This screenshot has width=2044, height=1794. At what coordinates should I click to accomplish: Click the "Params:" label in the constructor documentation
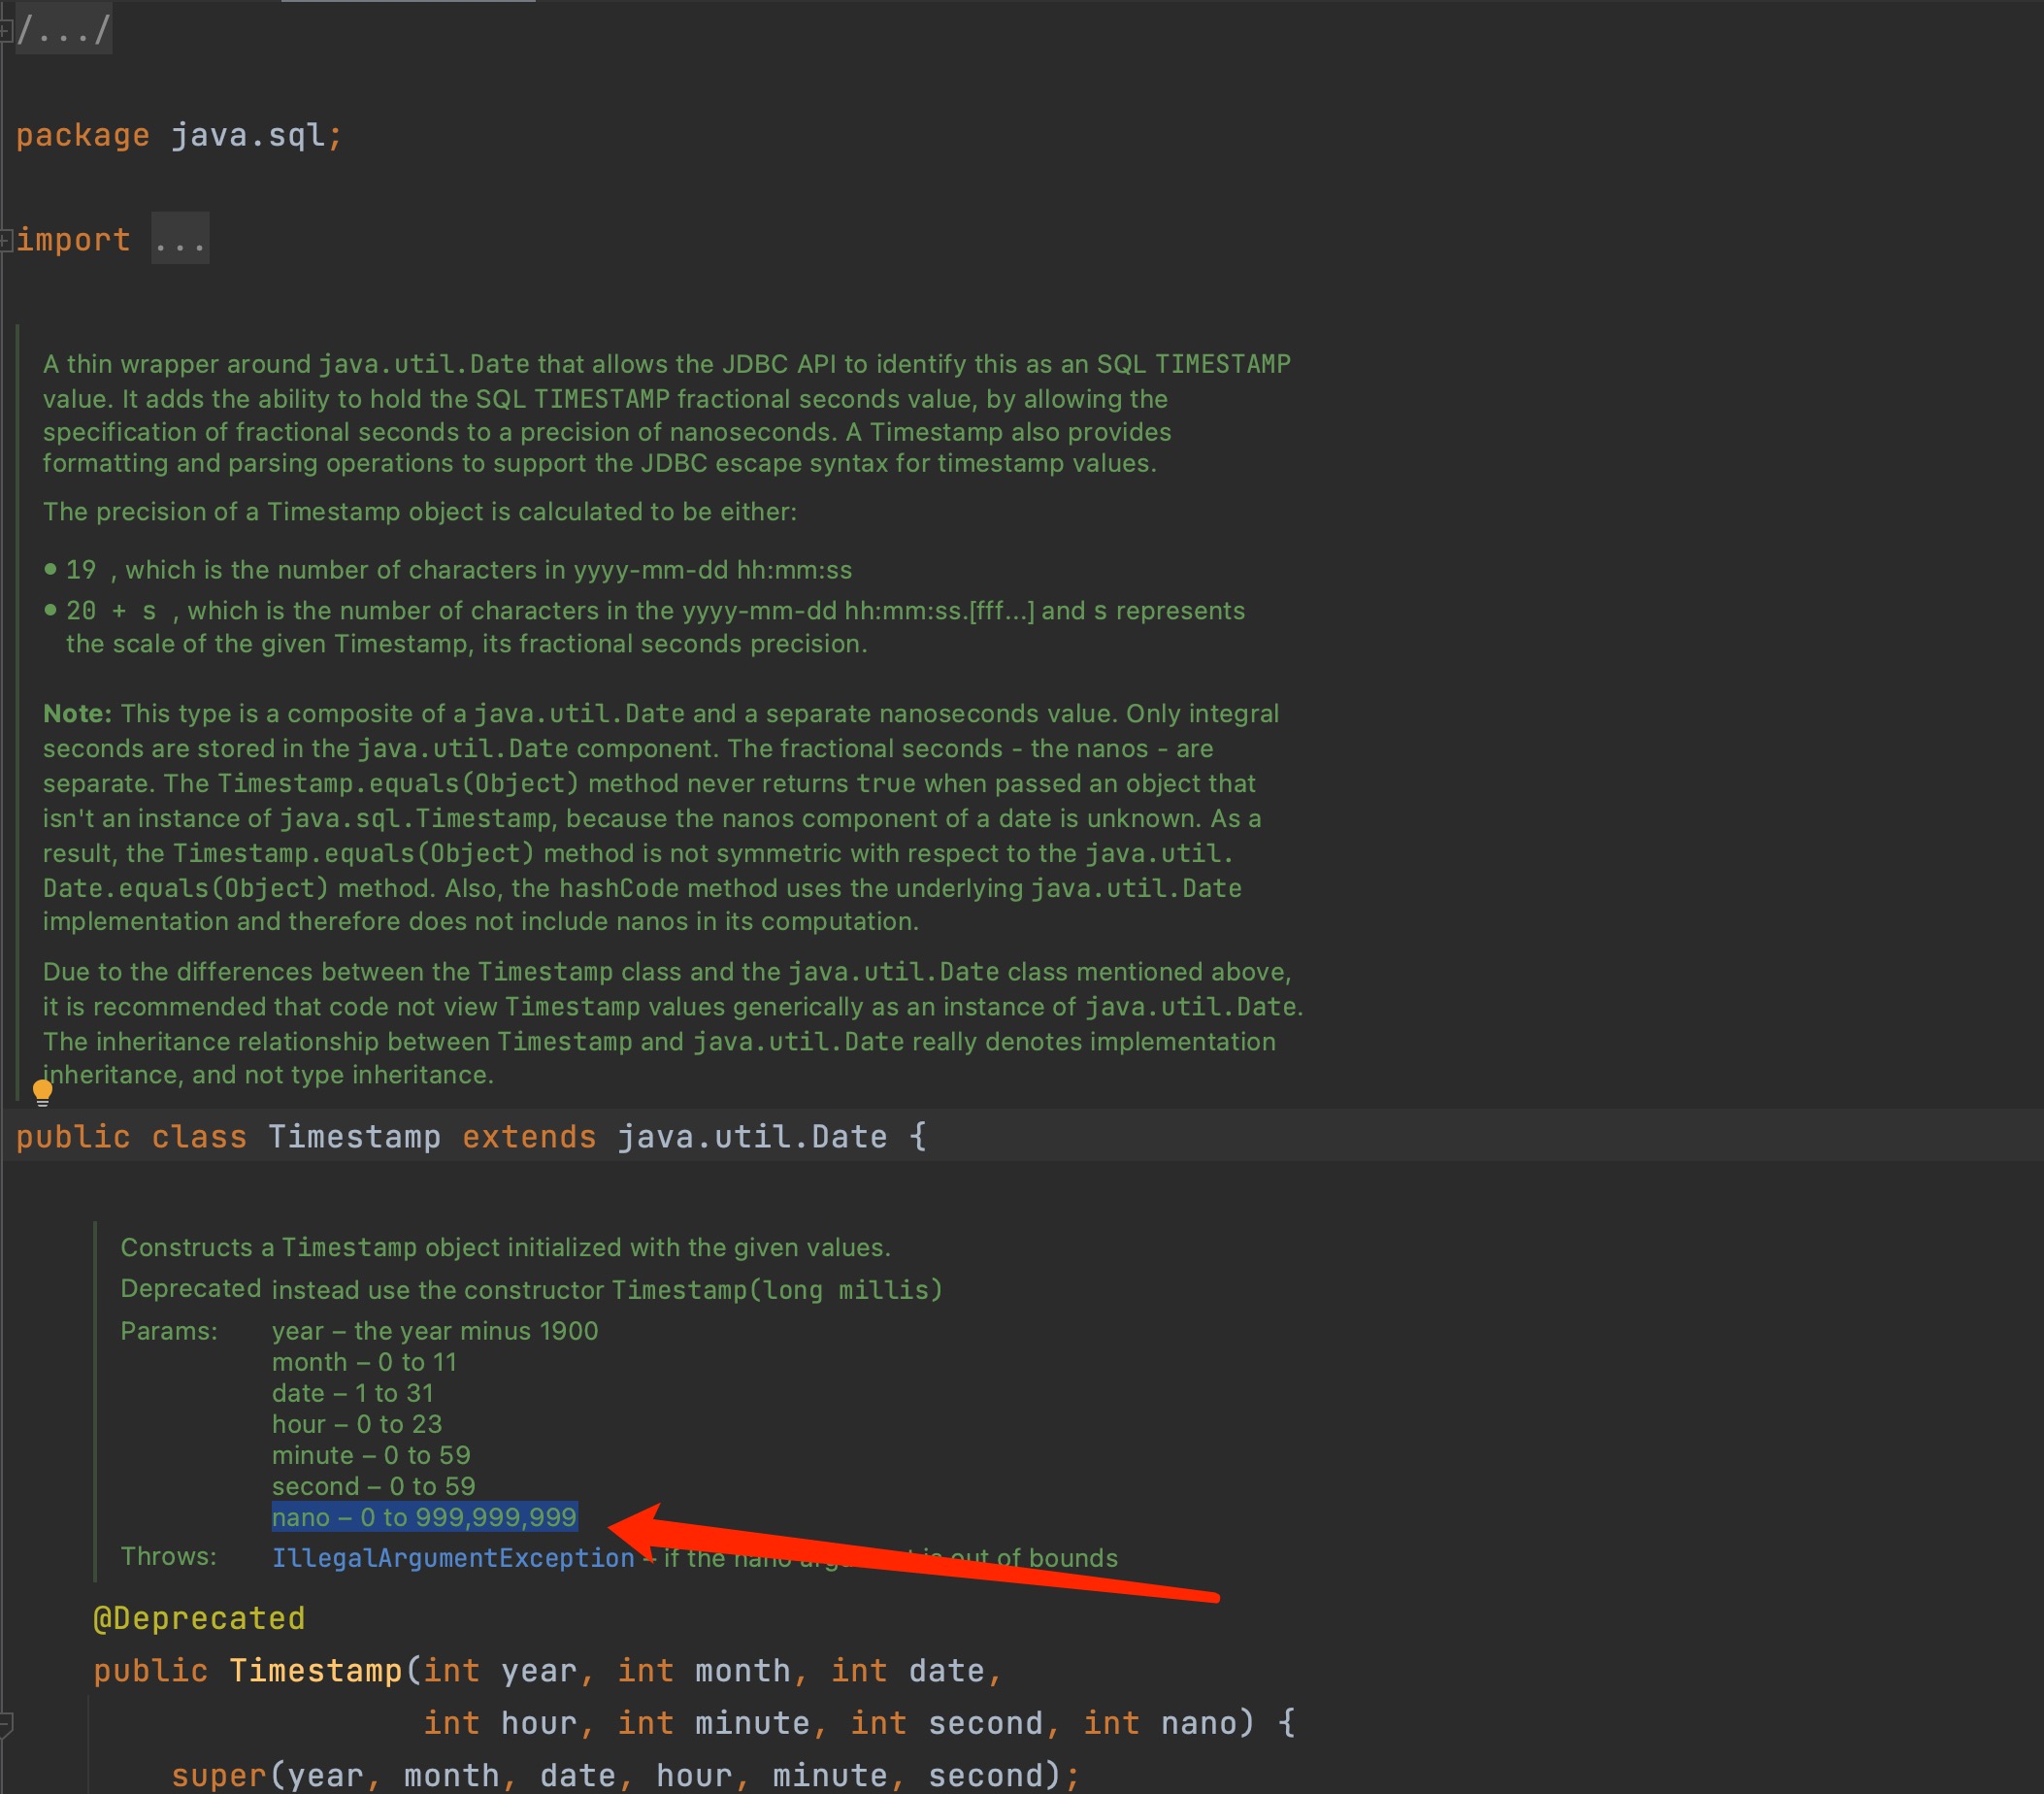point(170,1331)
